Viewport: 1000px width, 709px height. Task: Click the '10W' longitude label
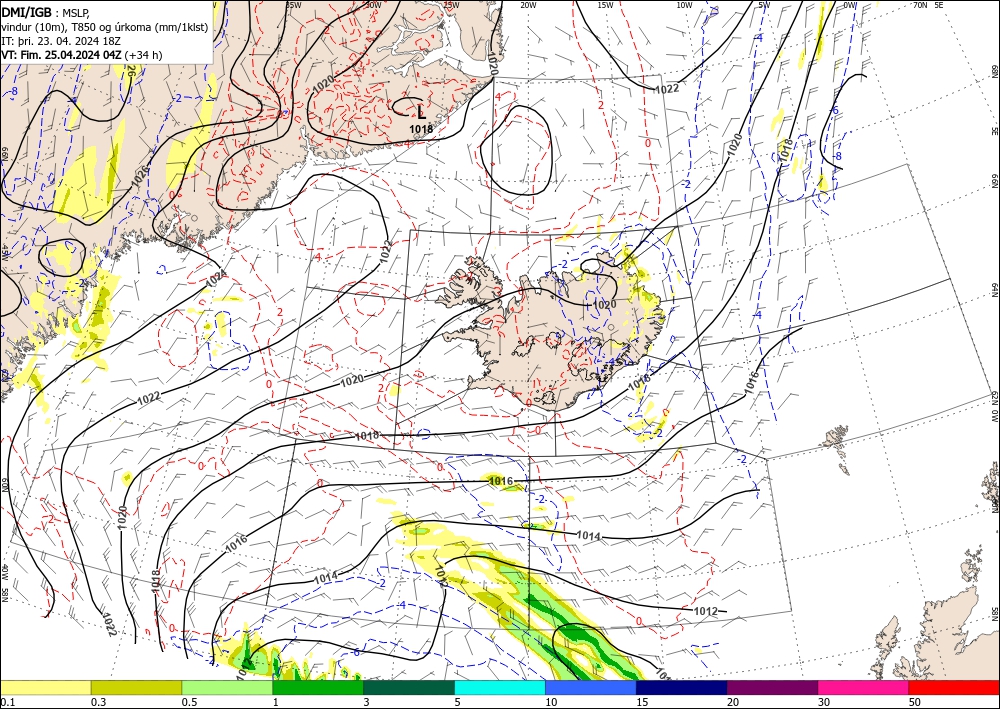[684, 5]
